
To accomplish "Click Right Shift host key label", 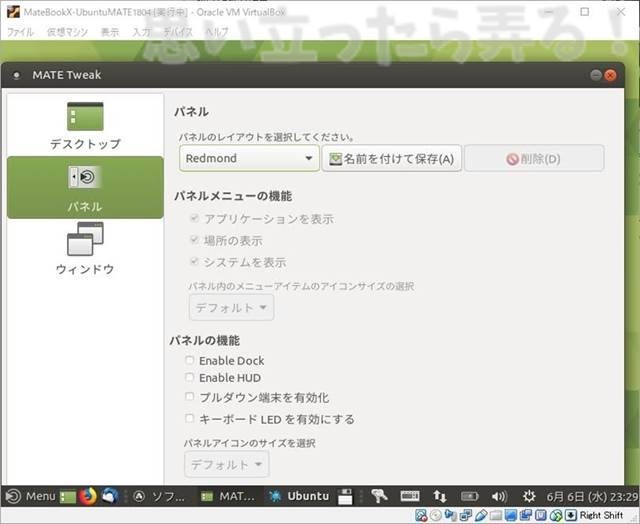I will 601,515.
